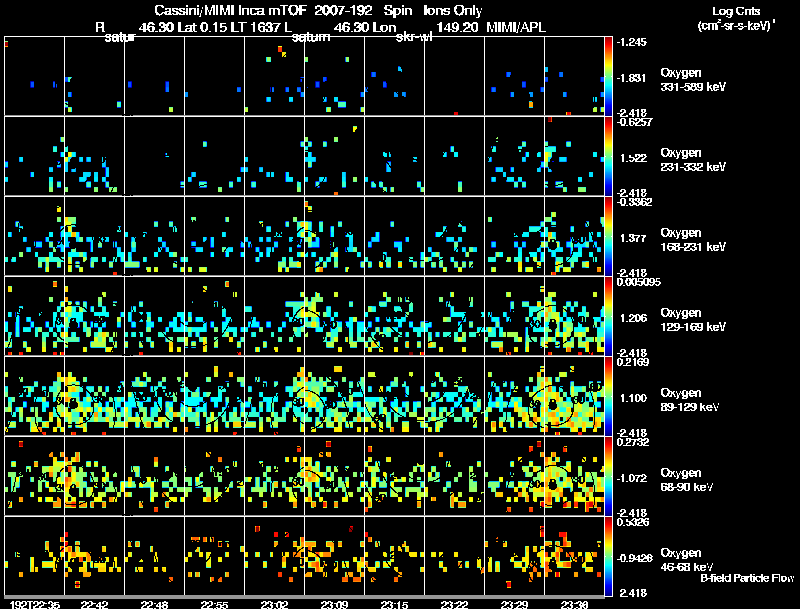Click the color bar beside 89-129 keV row
800x609 pixels.
tap(608, 396)
